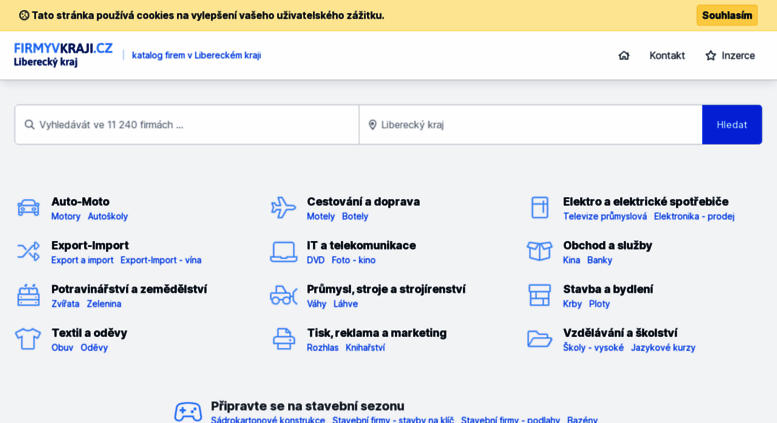Click the folder icon for Vzdělávání a školství

click(x=539, y=339)
